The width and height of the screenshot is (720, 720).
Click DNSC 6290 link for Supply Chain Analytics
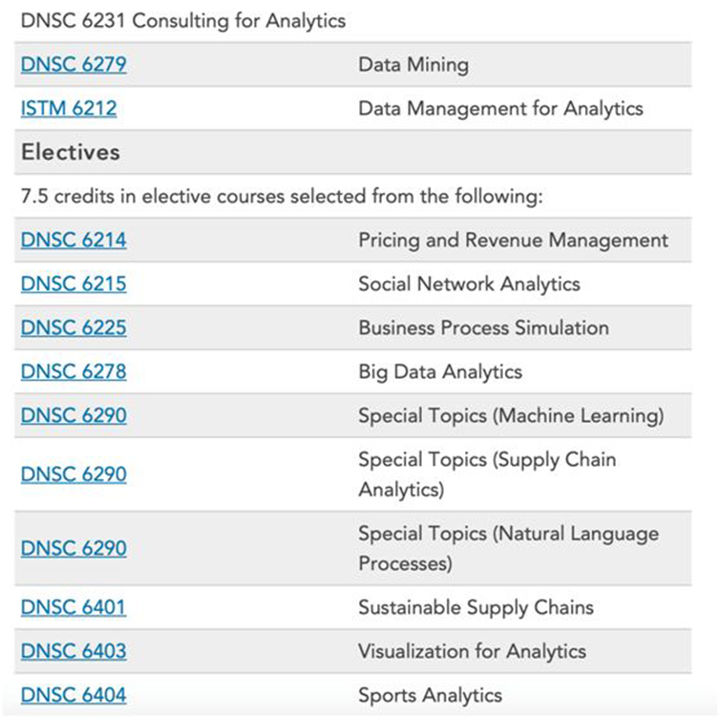pos(73,474)
